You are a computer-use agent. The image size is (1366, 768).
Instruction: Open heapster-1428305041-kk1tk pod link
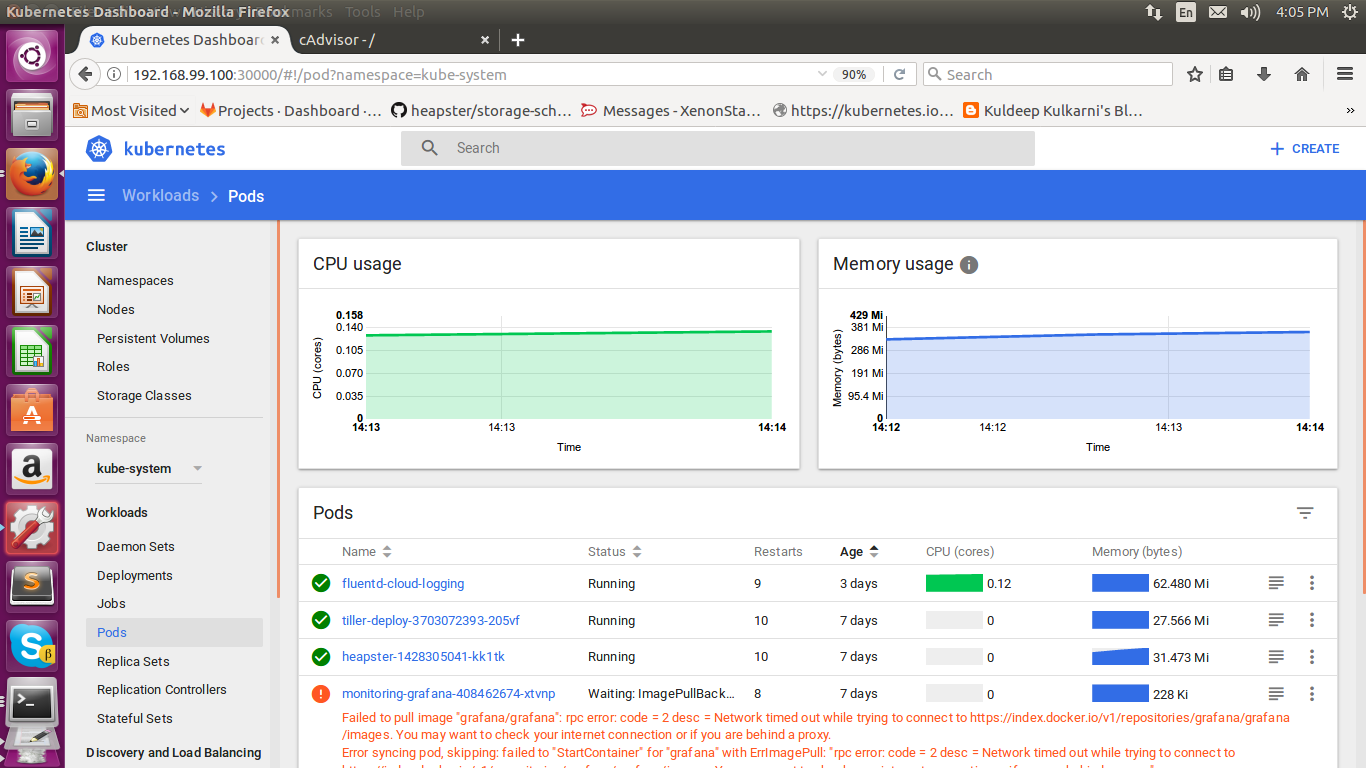[x=423, y=657]
